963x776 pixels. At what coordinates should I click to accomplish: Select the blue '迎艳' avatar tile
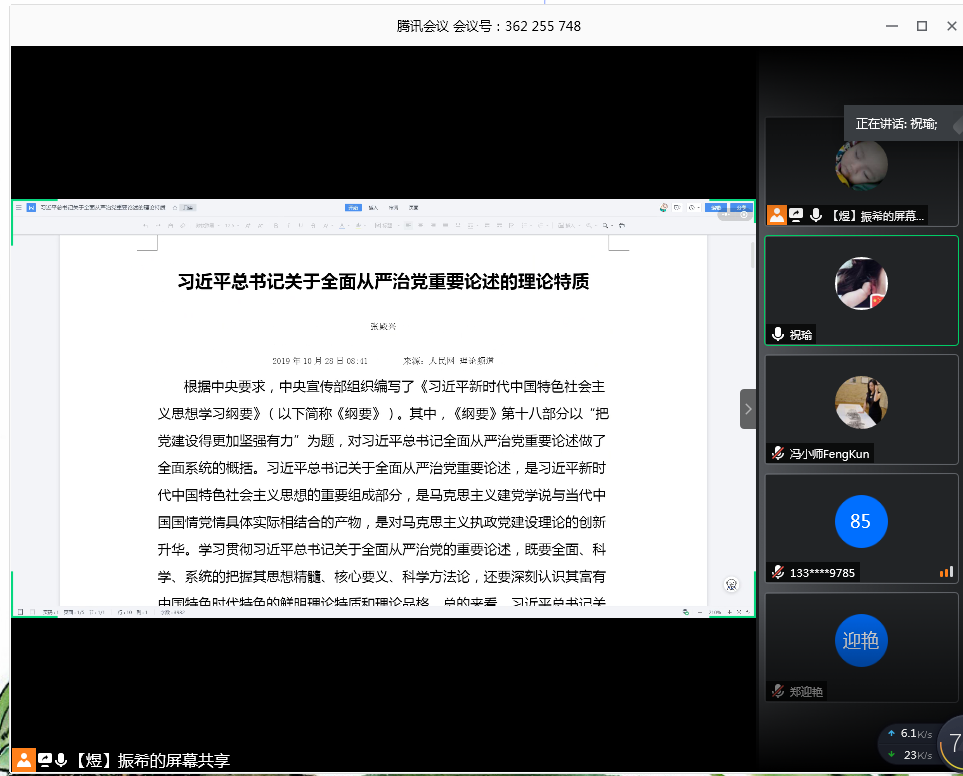coord(860,640)
